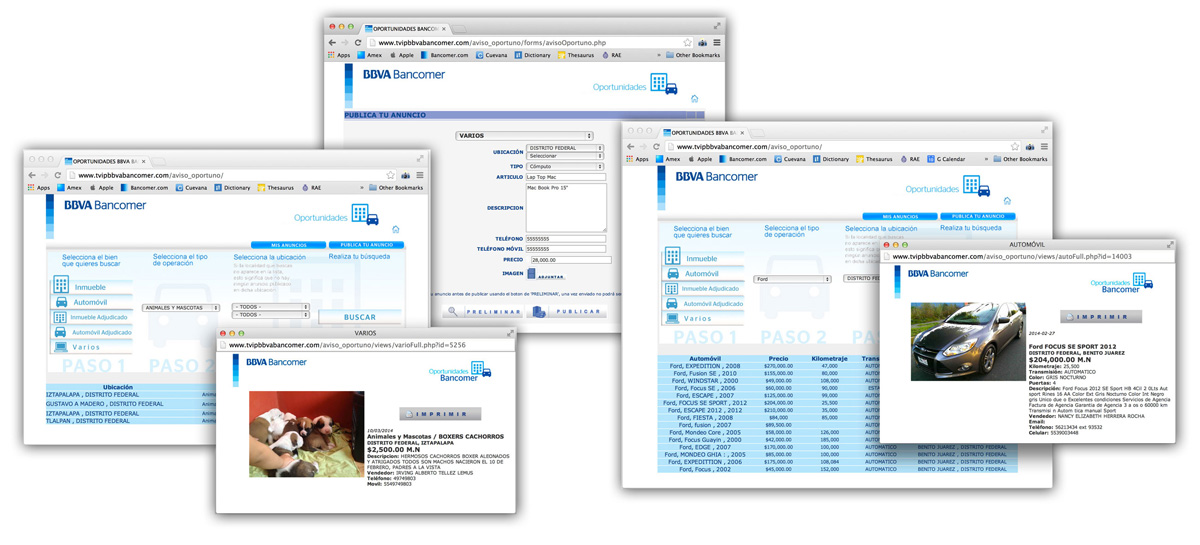Click the magnifier Preliminar button on the form
Image resolution: width=1200 pixels, height=545 pixels.
coord(482,312)
